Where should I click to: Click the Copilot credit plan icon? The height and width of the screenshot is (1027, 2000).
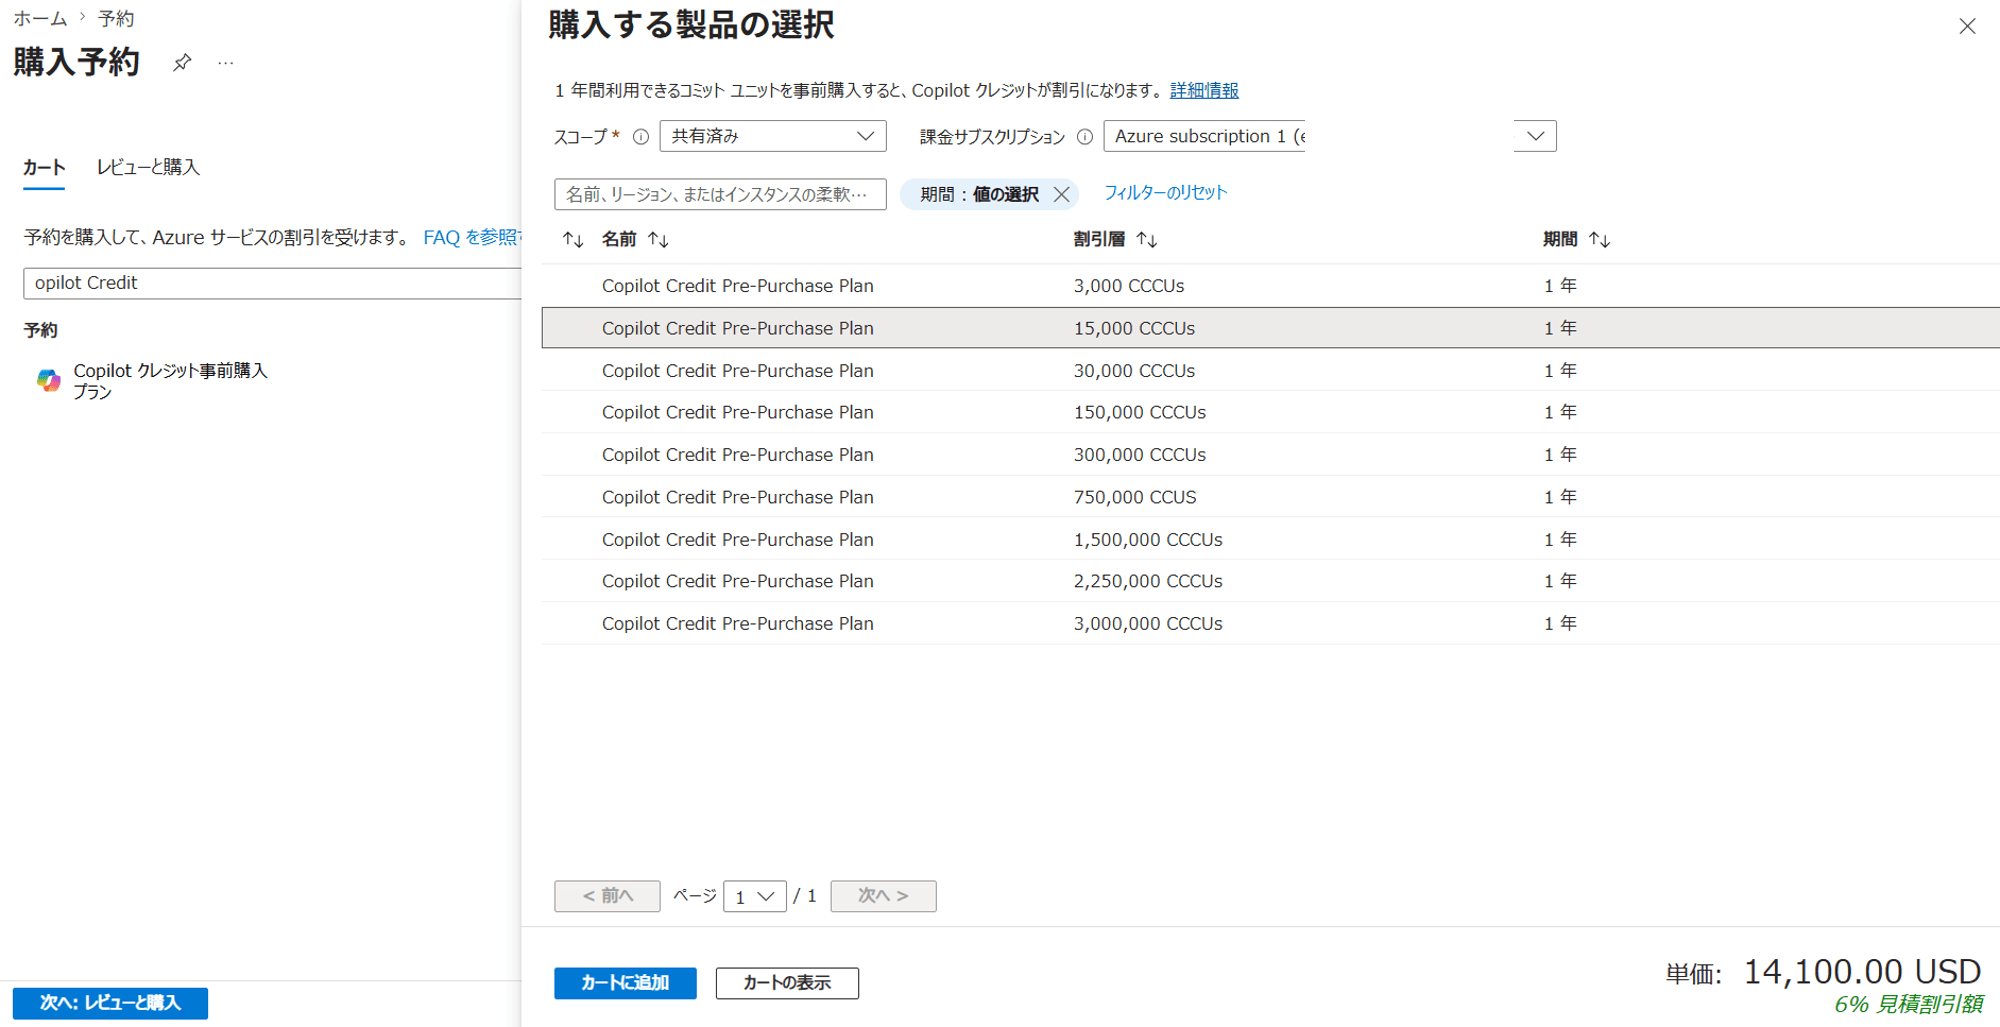[48, 380]
